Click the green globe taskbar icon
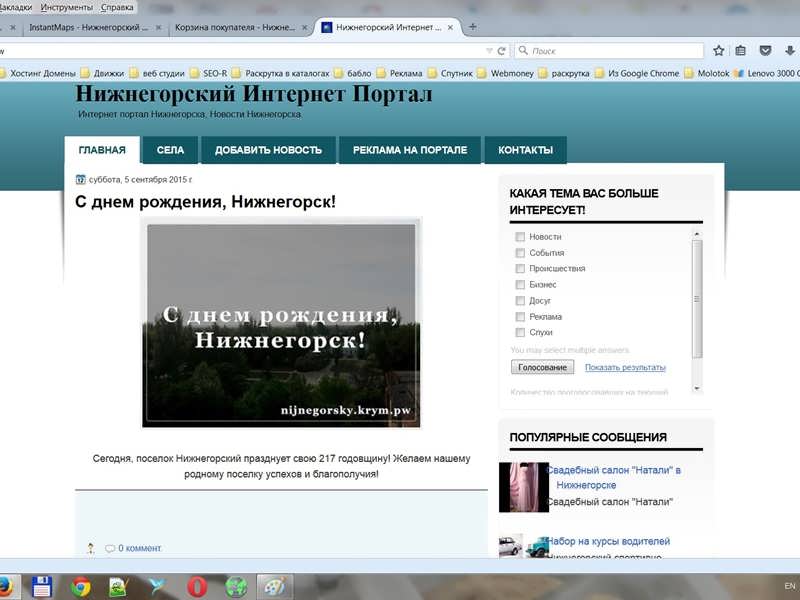This screenshot has width=800, height=600. (x=236, y=587)
